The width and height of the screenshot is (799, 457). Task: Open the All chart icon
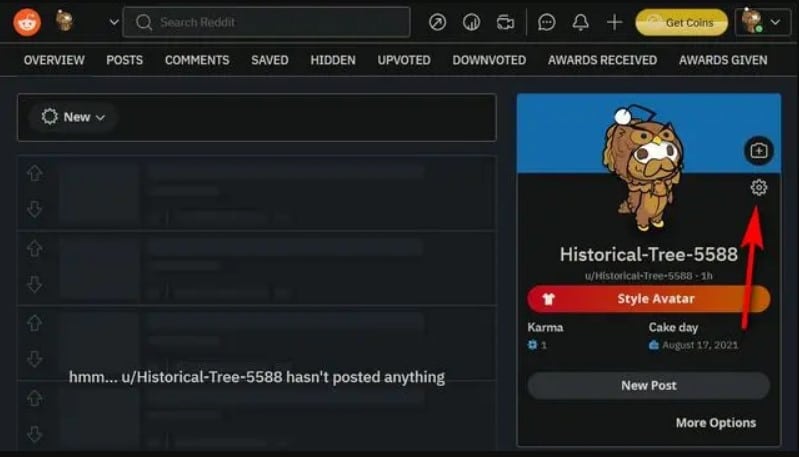(x=471, y=22)
